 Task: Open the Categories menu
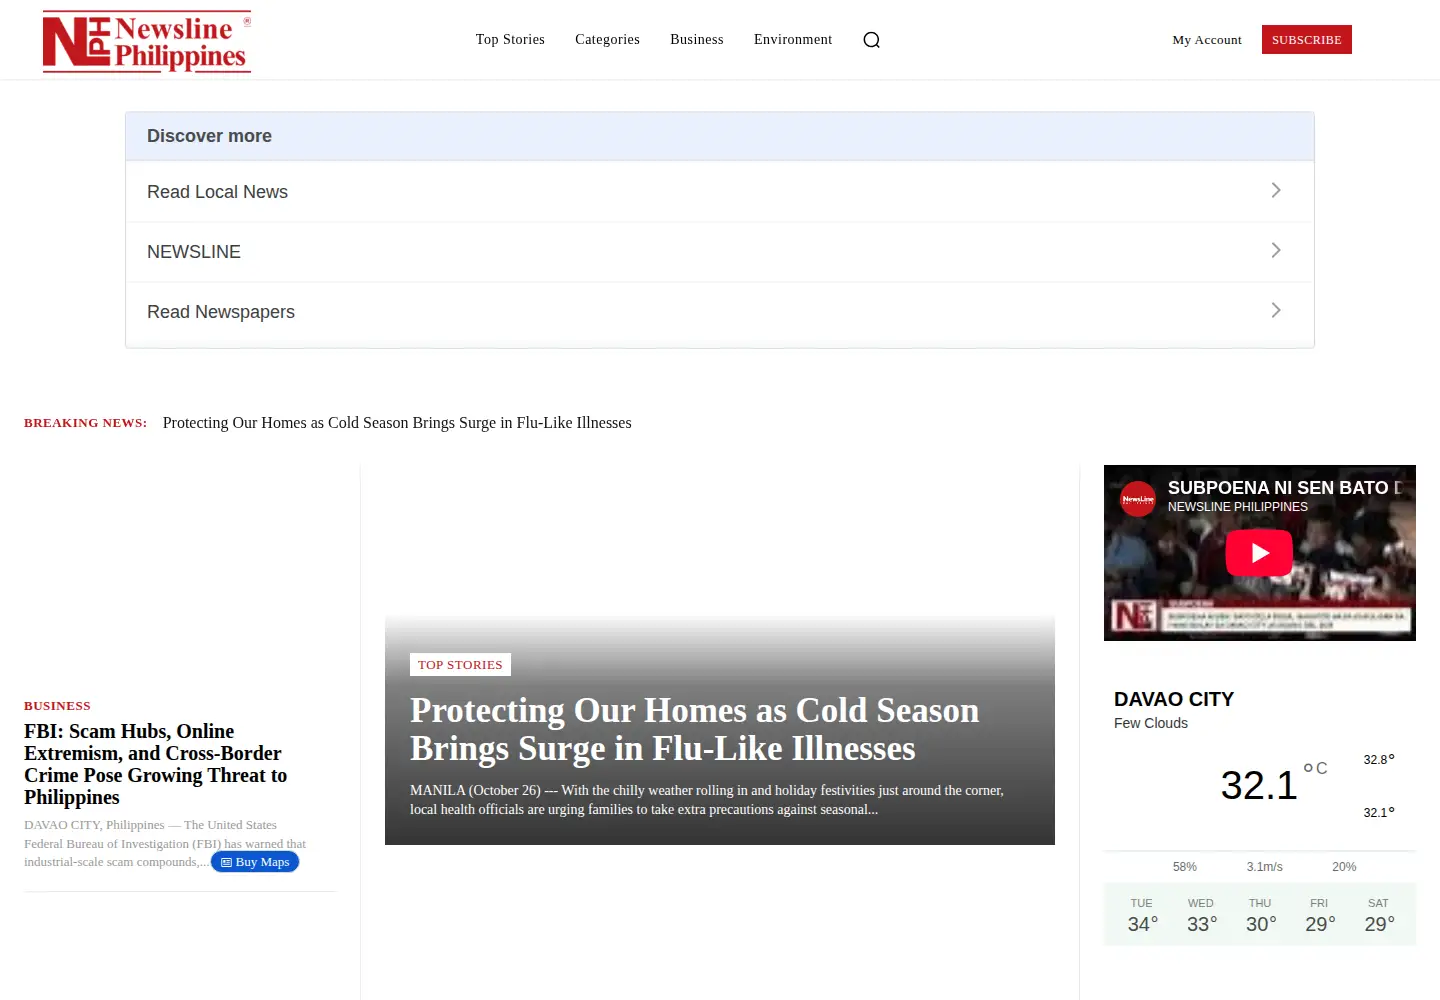(607, 40)
